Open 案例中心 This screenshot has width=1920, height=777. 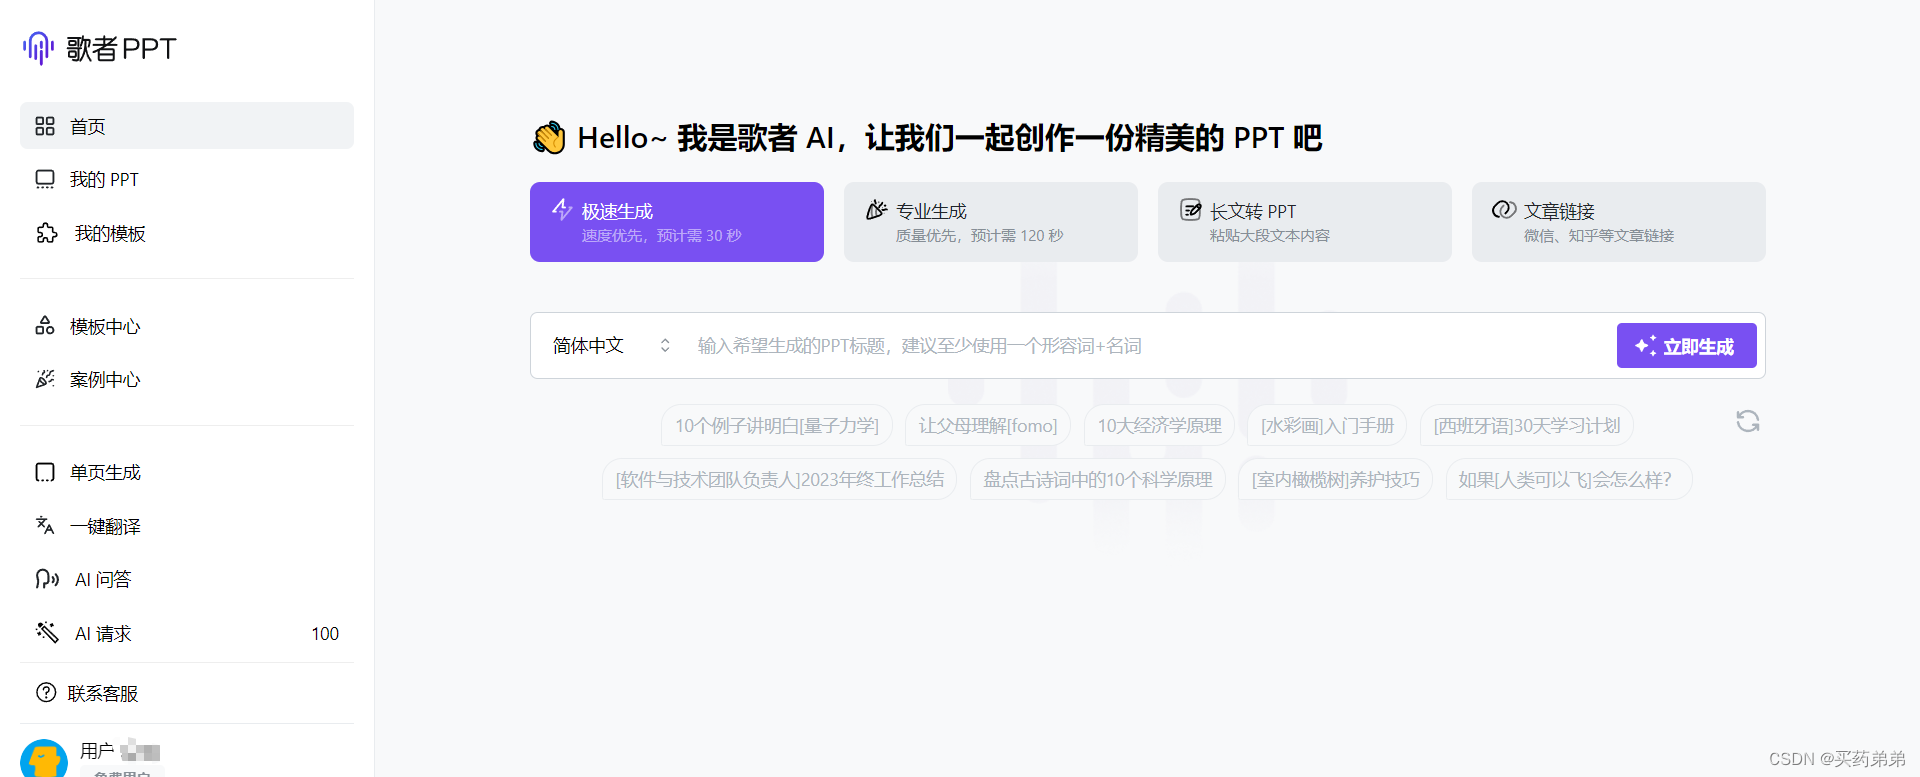pyautogui.click(x=187, y=379)
